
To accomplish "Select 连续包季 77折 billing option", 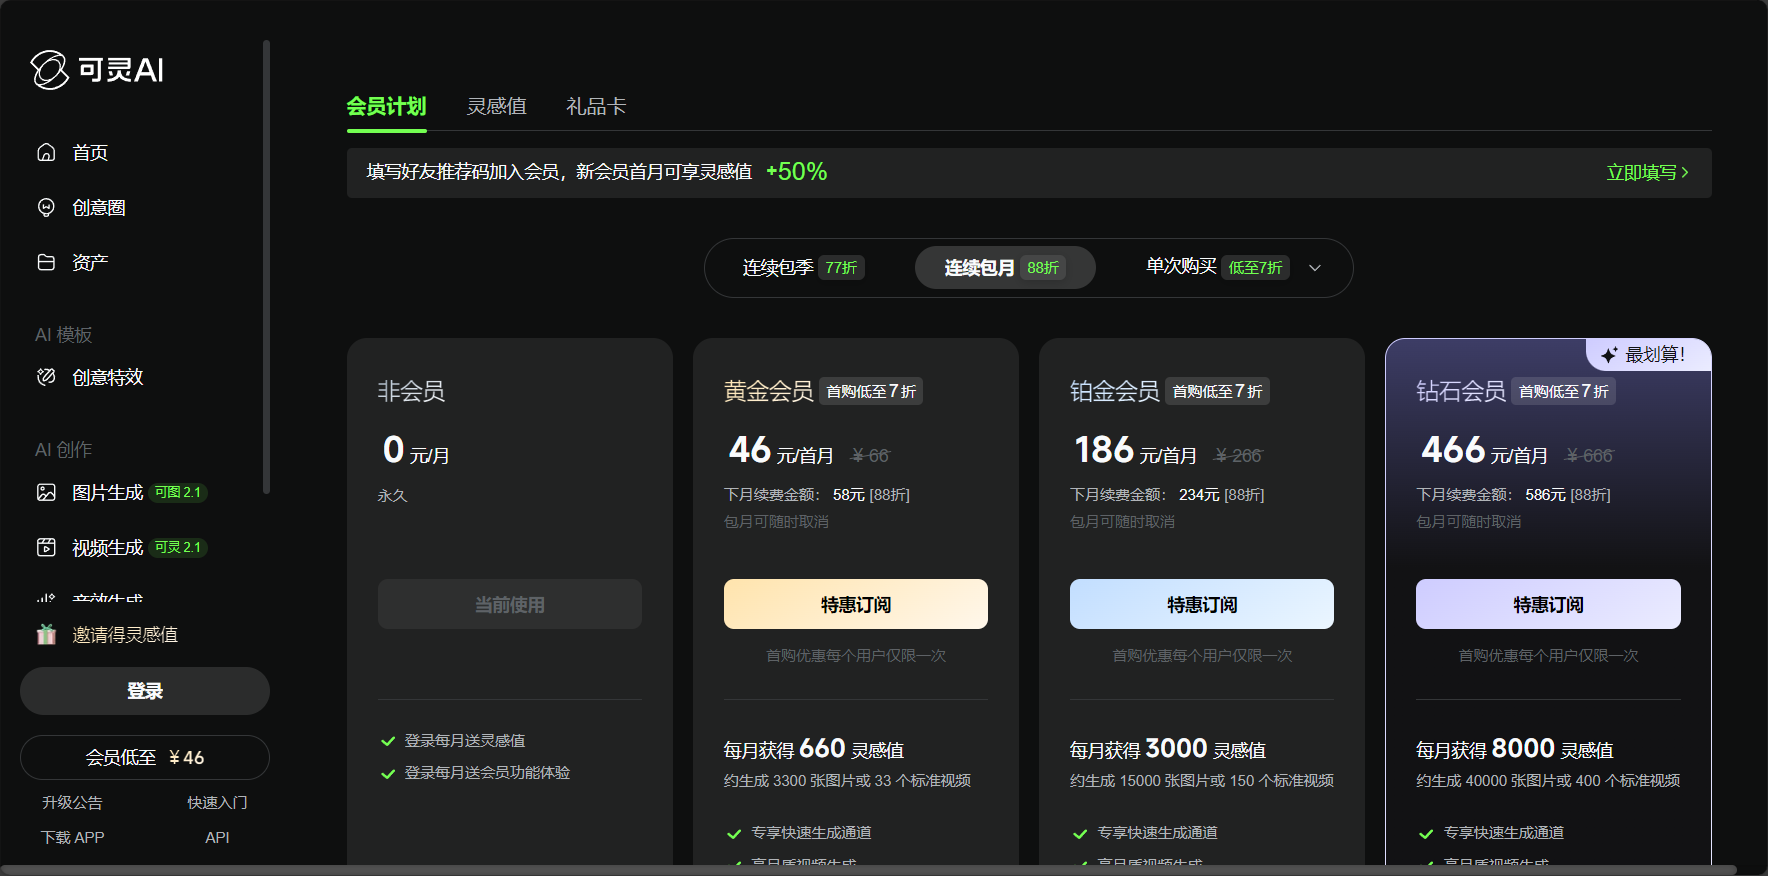I will pyautogui.click(x=803, y=268).
